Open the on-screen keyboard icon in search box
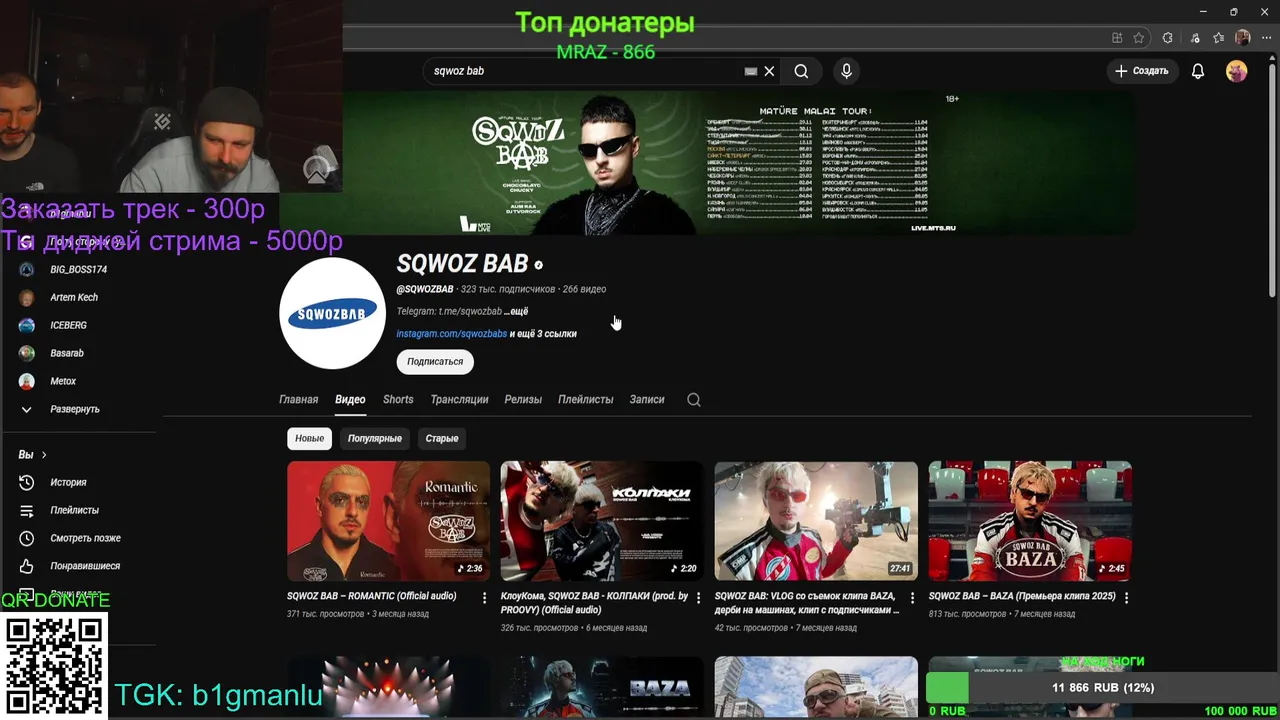Screen dimensions: 1280x720 point(751,71)
